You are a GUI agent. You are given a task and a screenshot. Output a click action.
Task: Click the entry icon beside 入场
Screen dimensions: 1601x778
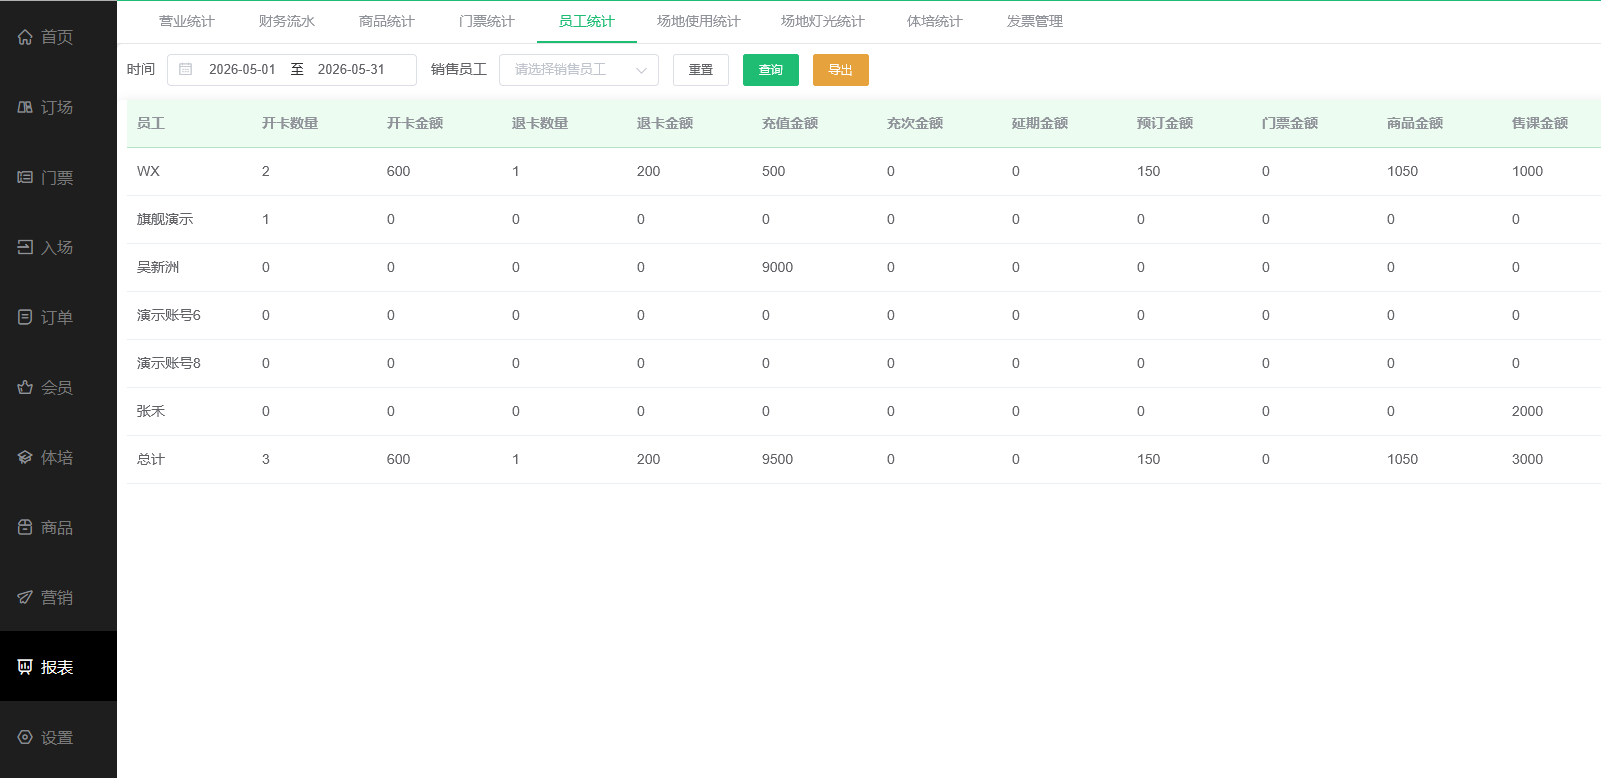pyautogui.click(x=25, y=247)
